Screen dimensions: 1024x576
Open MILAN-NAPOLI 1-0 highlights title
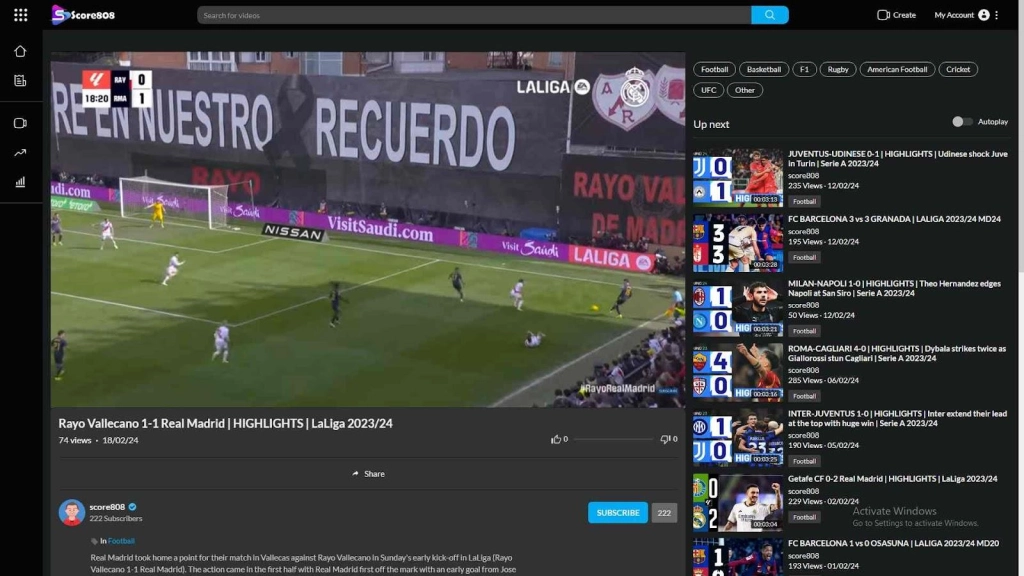coord(894,288)
